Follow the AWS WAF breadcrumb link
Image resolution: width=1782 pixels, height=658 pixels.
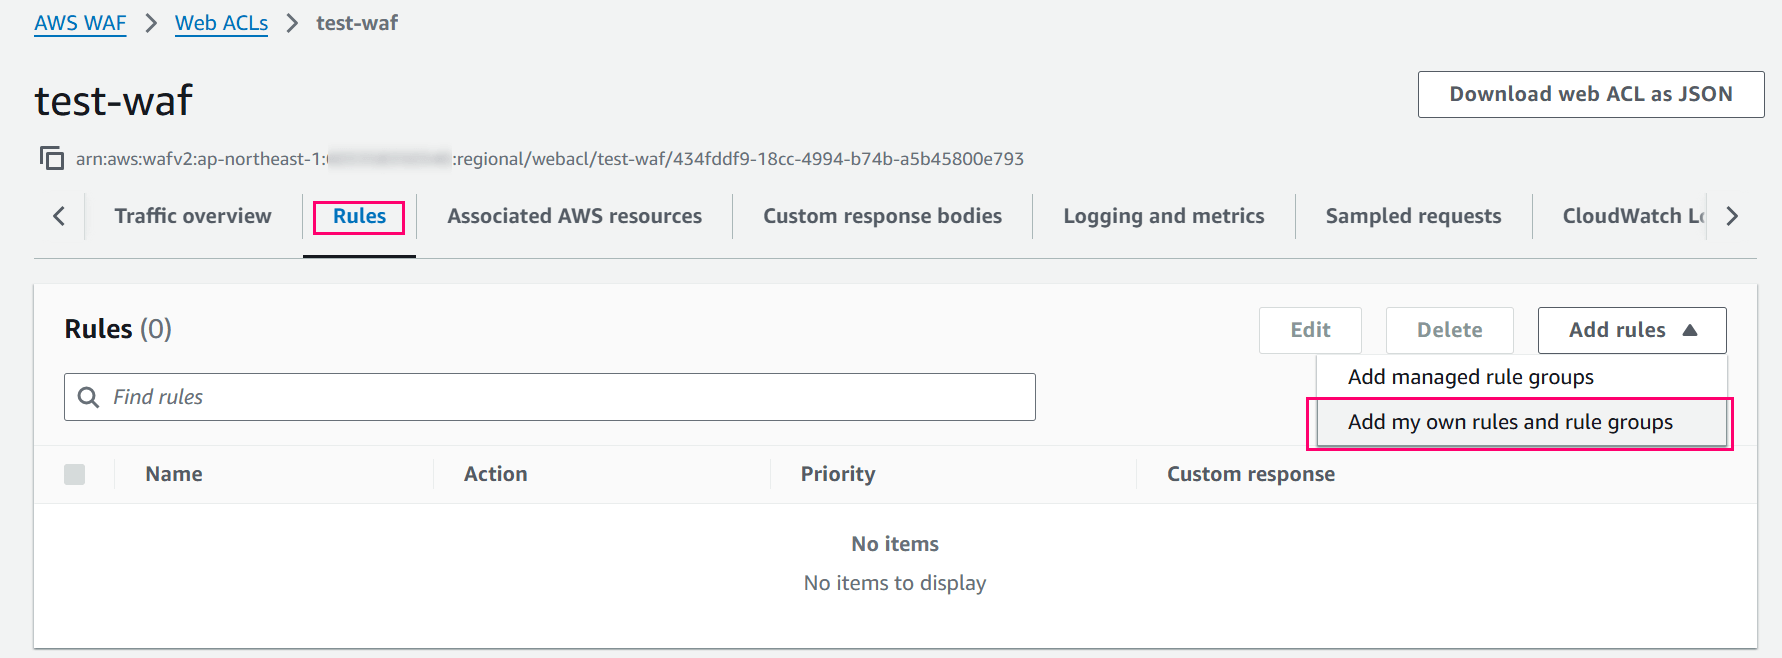[x=80, y=23]
